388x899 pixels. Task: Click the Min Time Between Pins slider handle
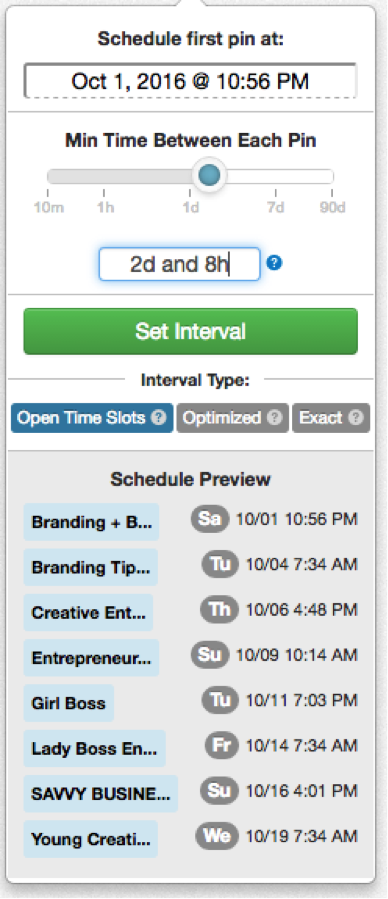209,175
